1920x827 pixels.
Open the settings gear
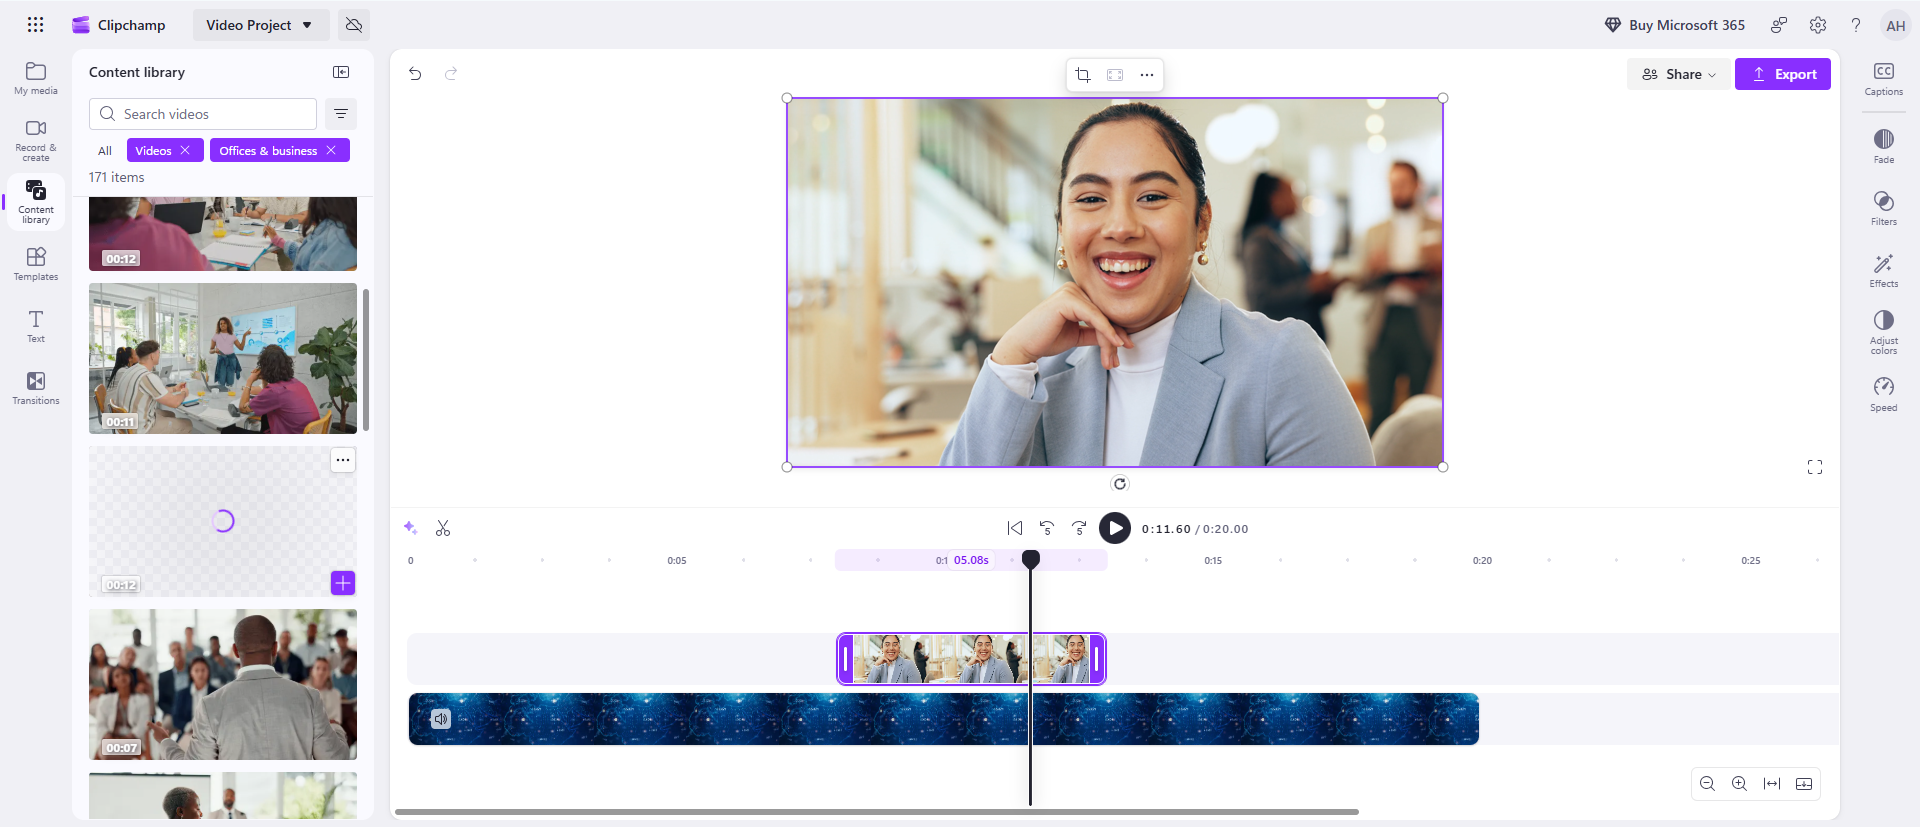(1818, 25)
